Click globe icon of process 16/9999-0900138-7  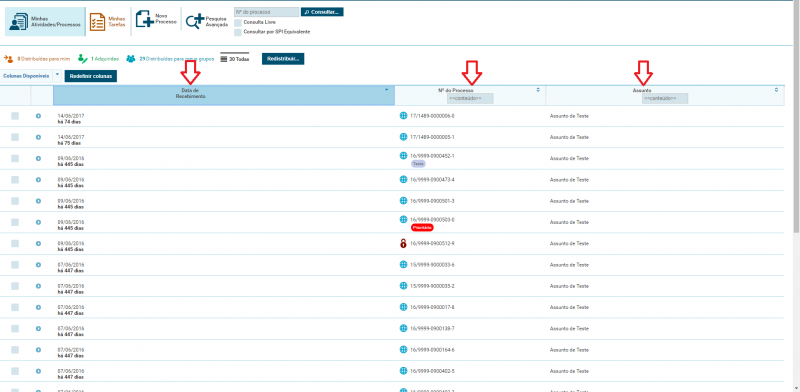(x=404, y=328)
